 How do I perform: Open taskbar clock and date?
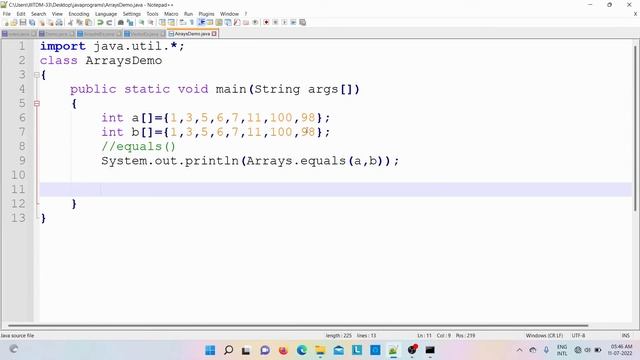click(x=620, y=350)
